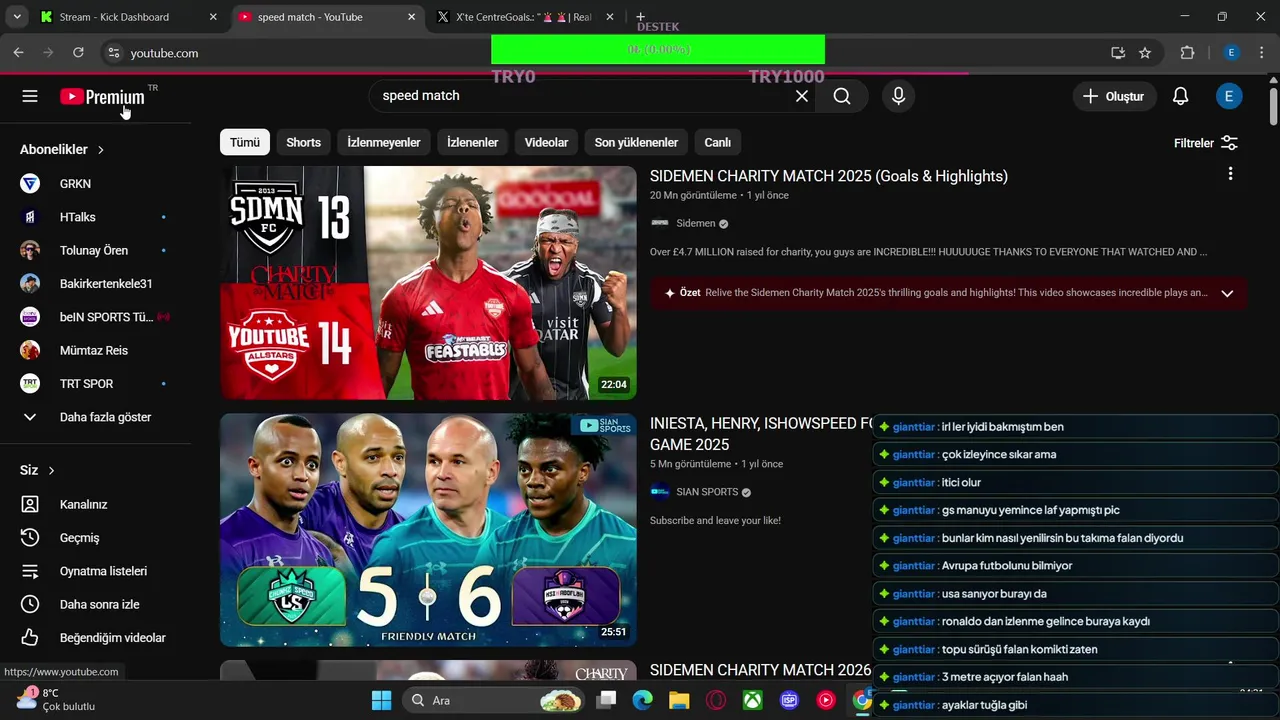This screenshot has height=720, width=1280.
Task: Click the magnifier search button
Action: click(842, 96)
